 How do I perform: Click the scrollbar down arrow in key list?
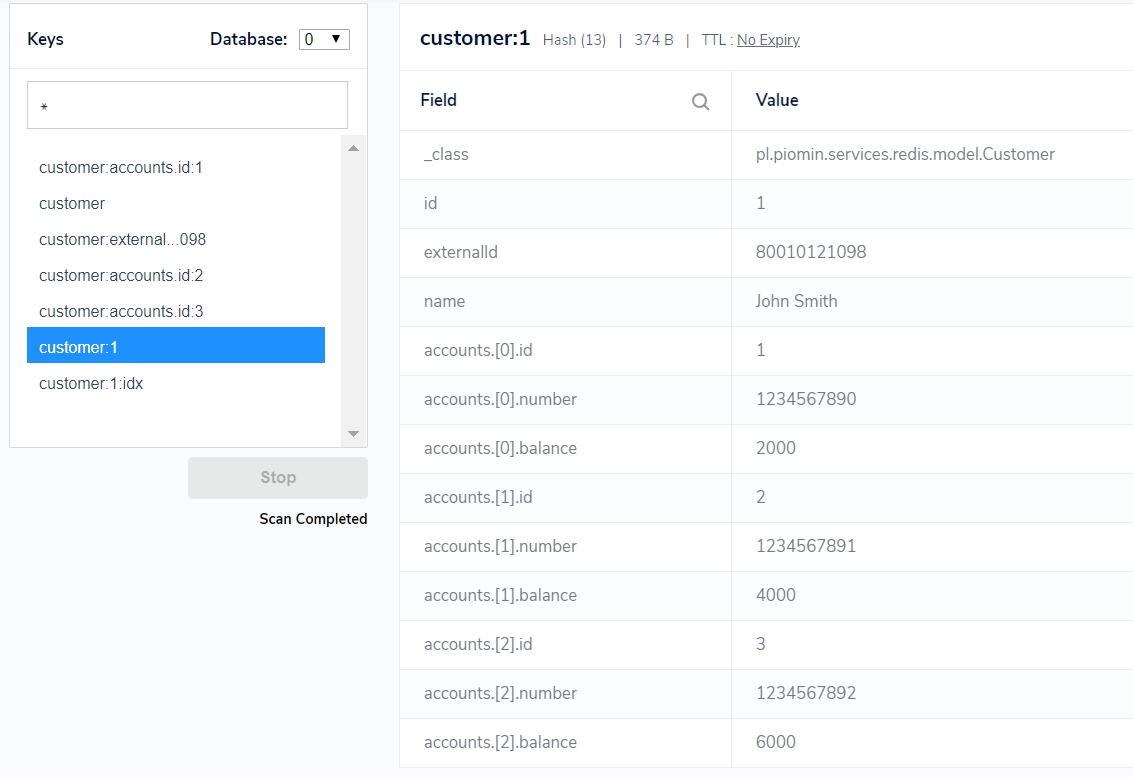(x=353, y=434)
